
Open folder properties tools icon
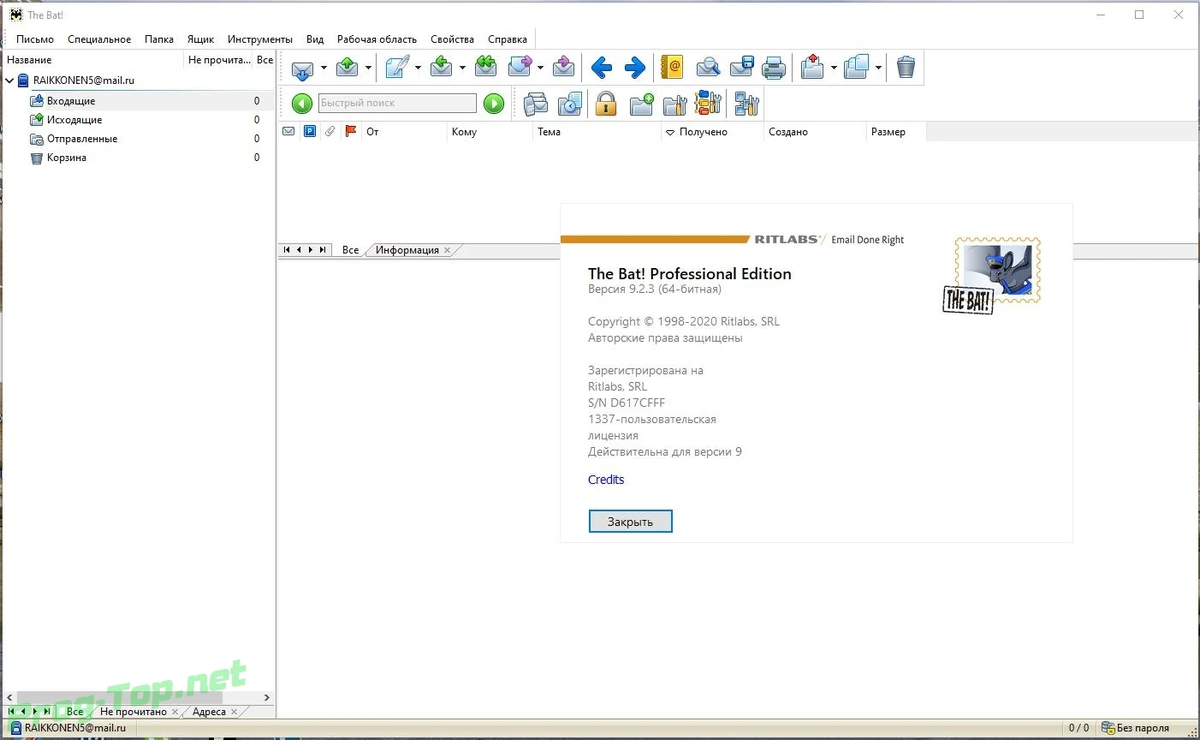pyautogui.click(x=675, y=103)
